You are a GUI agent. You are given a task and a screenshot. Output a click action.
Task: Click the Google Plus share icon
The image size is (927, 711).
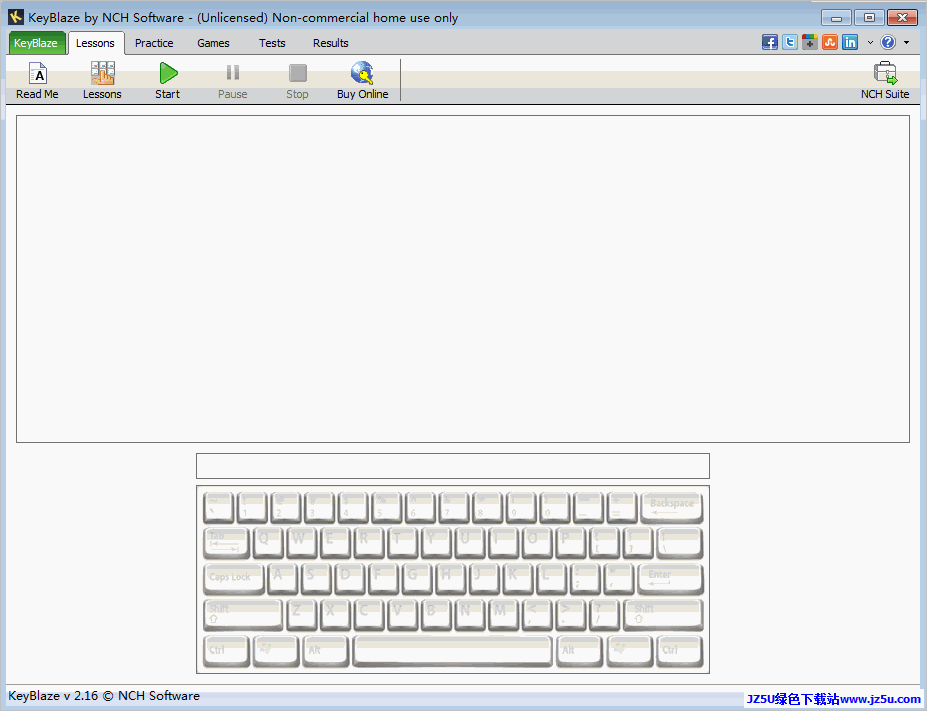pyautogui.click(x=810, y=43)
